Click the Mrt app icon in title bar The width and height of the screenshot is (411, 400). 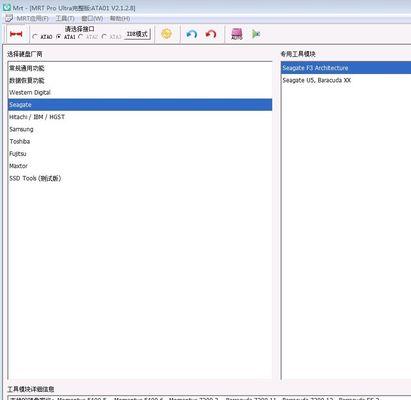tap(7, 7)
